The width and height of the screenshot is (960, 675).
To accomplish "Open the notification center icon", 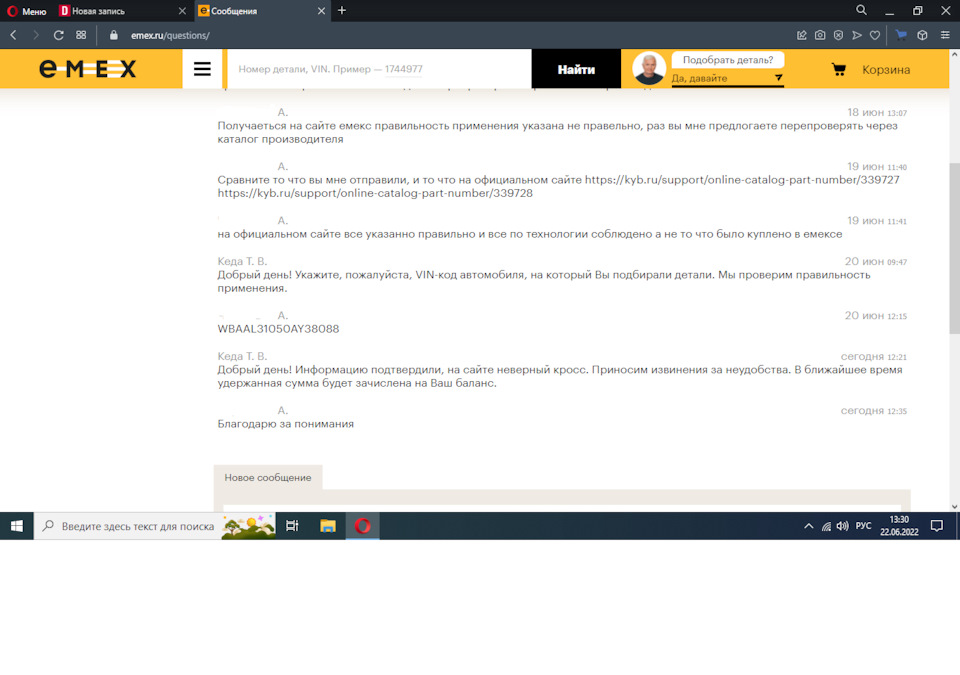I will [937, 526].
